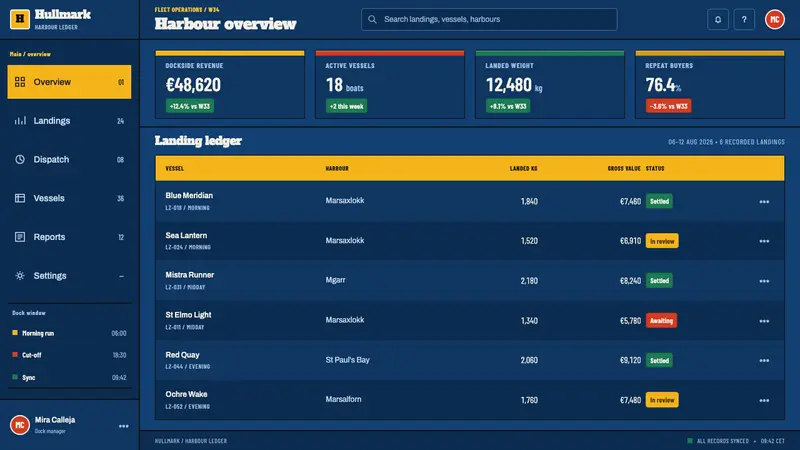The image size is (800, 450).
Task: Open the help question mark
Action: click(744, 19)
